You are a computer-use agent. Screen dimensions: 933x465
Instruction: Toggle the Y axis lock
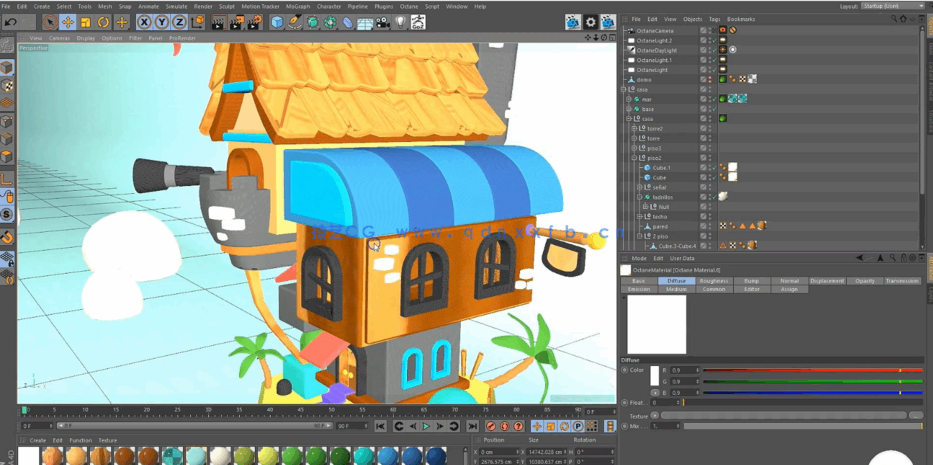[162, 23]
